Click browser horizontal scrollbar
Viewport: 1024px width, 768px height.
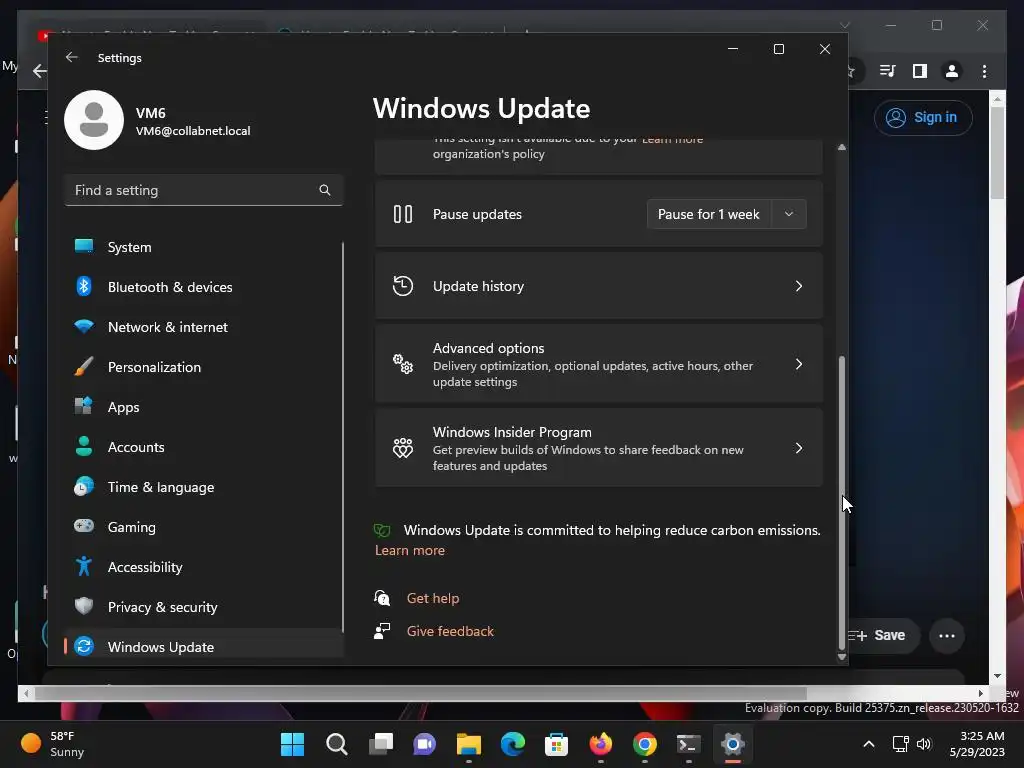(420, 693)
